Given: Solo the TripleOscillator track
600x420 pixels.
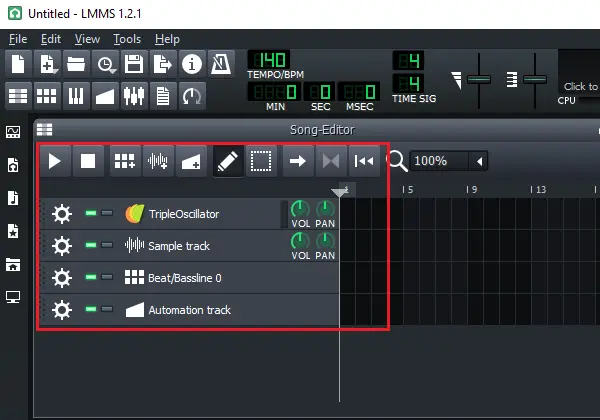Looking at the screenshot, I should pos(107,213).
